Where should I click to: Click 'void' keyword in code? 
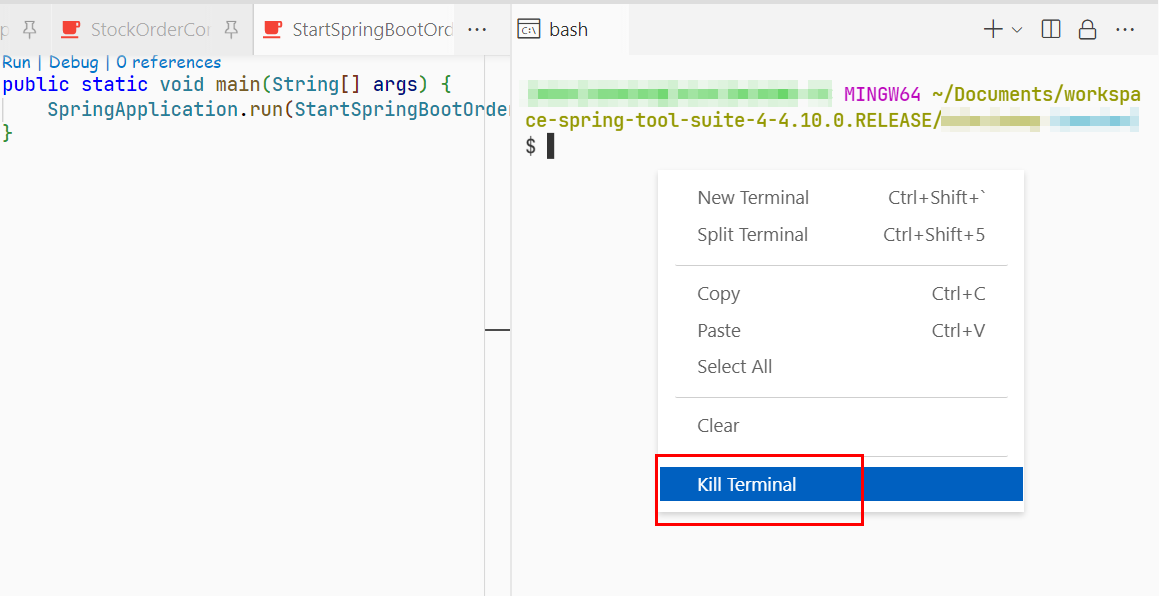coord(182,84)
